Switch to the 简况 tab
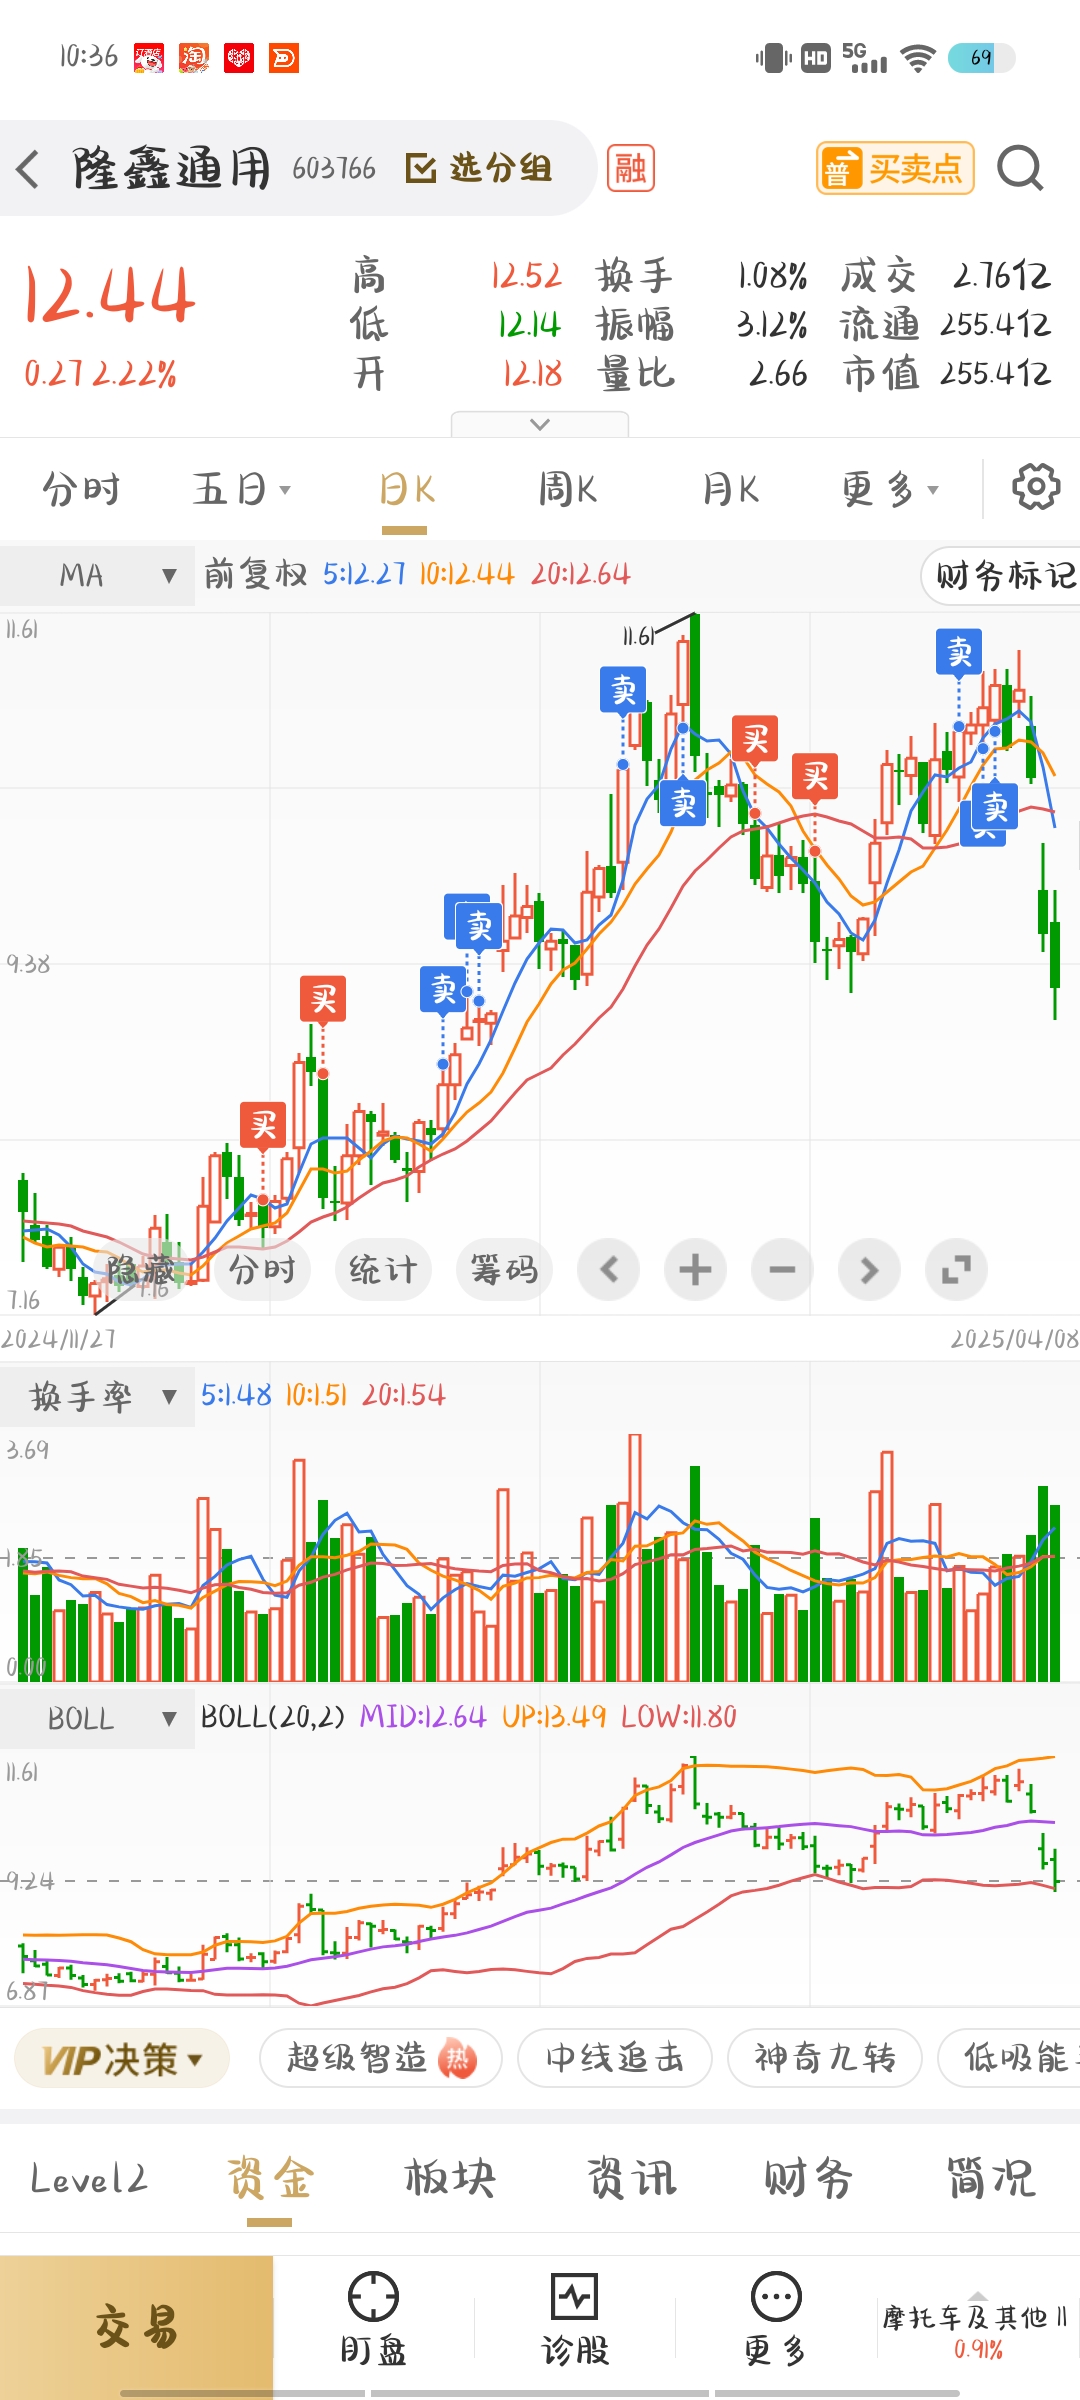Image resolution: width=1080 pixels, height=2400 pixels. [991, 2178]
